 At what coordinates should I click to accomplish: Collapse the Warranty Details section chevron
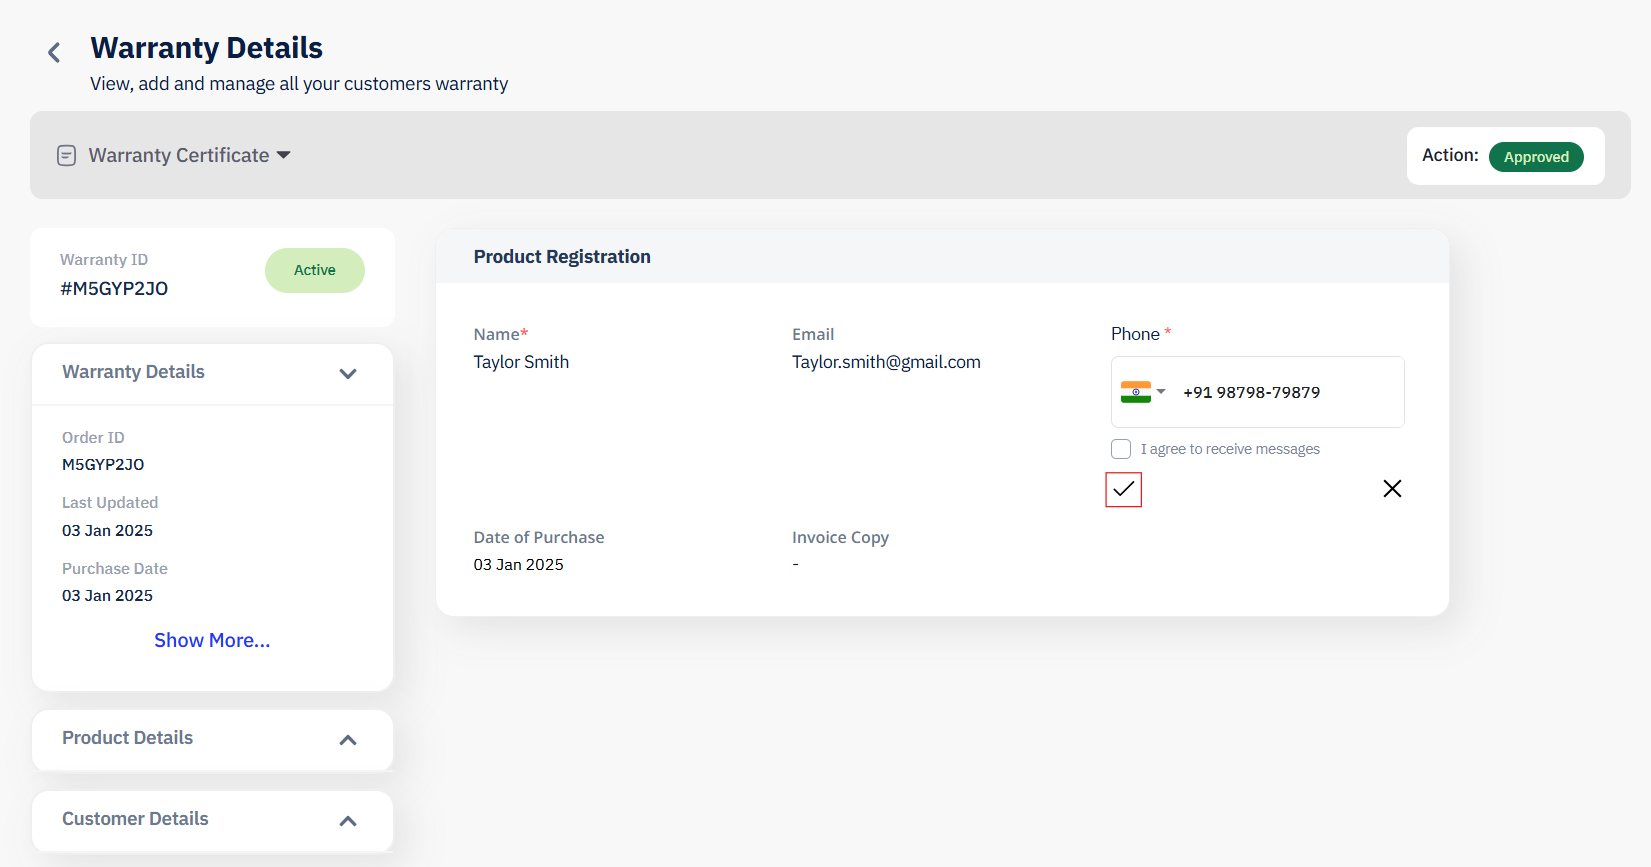pos(348,373)
